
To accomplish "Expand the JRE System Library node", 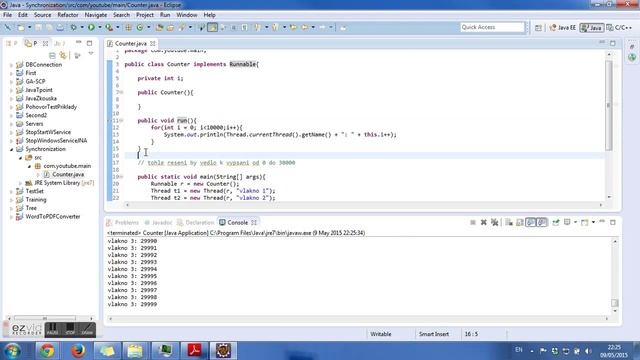I will pyautogui.click(x=20, y=183).
